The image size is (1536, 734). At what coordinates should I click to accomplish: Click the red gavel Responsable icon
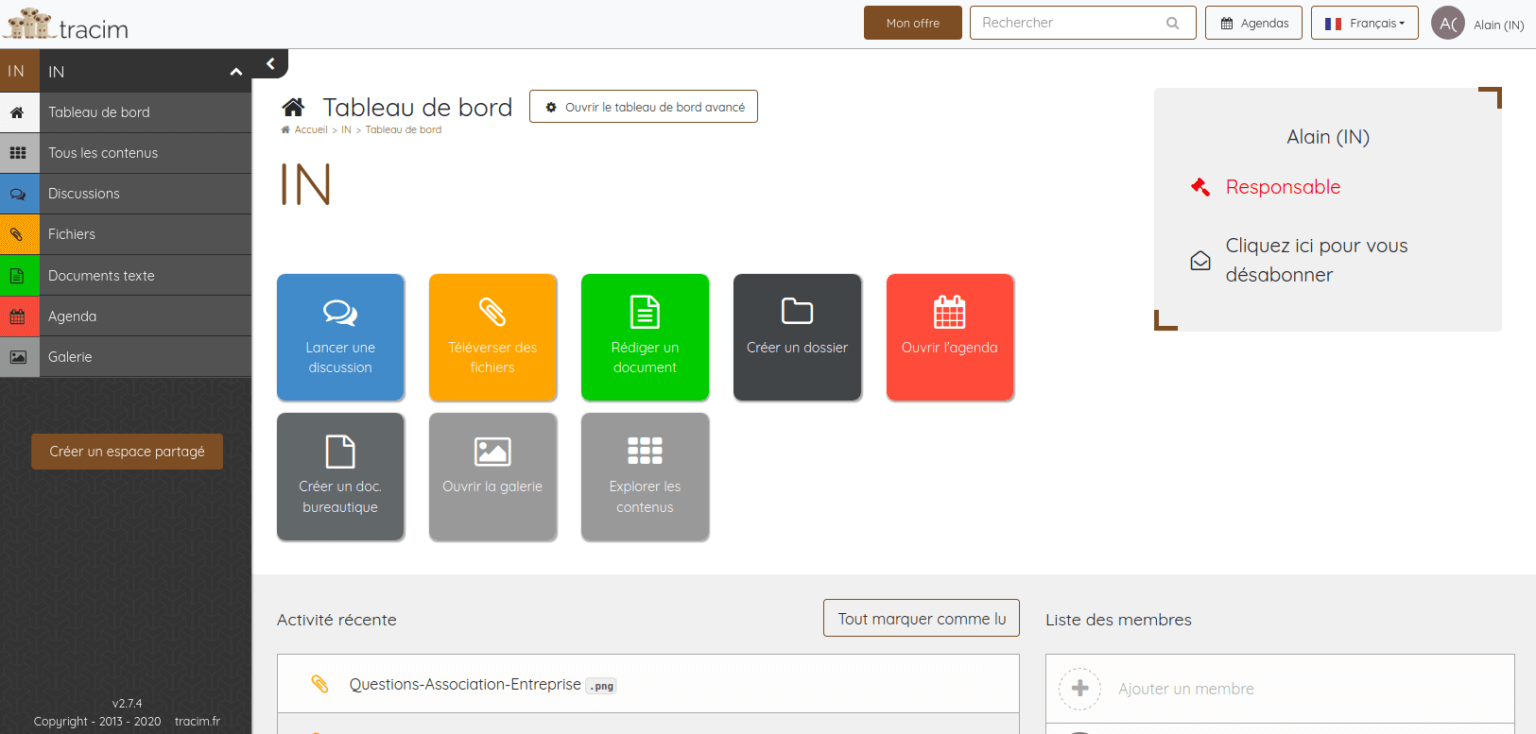[1200, 187]
